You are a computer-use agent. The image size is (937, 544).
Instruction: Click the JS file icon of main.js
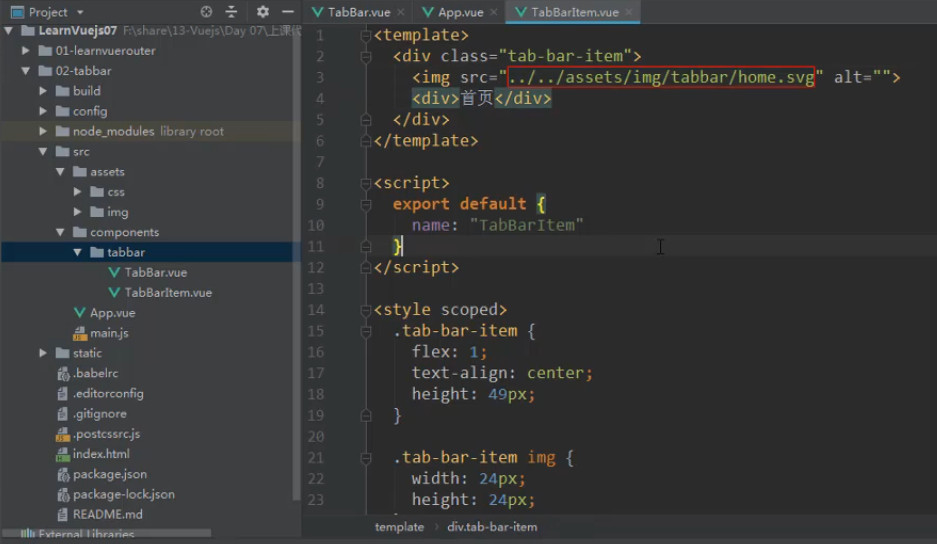[79, 333]
